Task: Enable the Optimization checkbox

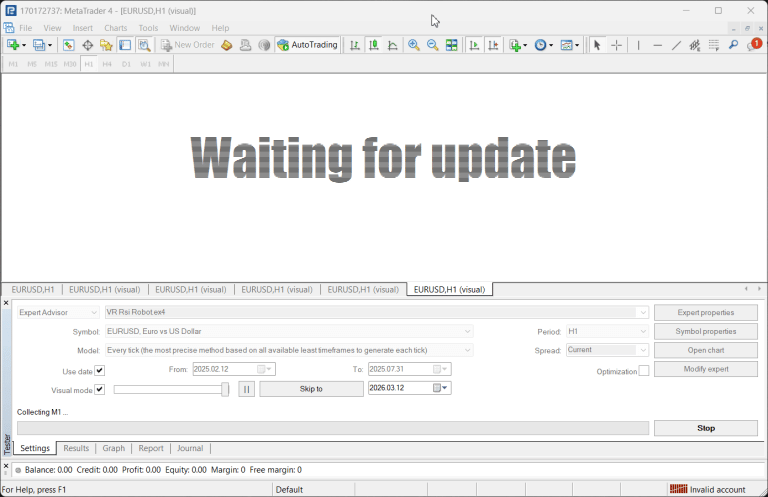Action: pyautogui.click(x=644, y=371)
